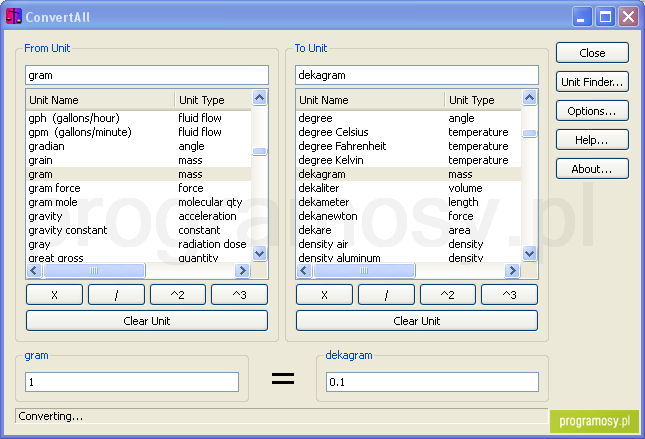Click the To list Unit Type column header

[x=483, y=100]
